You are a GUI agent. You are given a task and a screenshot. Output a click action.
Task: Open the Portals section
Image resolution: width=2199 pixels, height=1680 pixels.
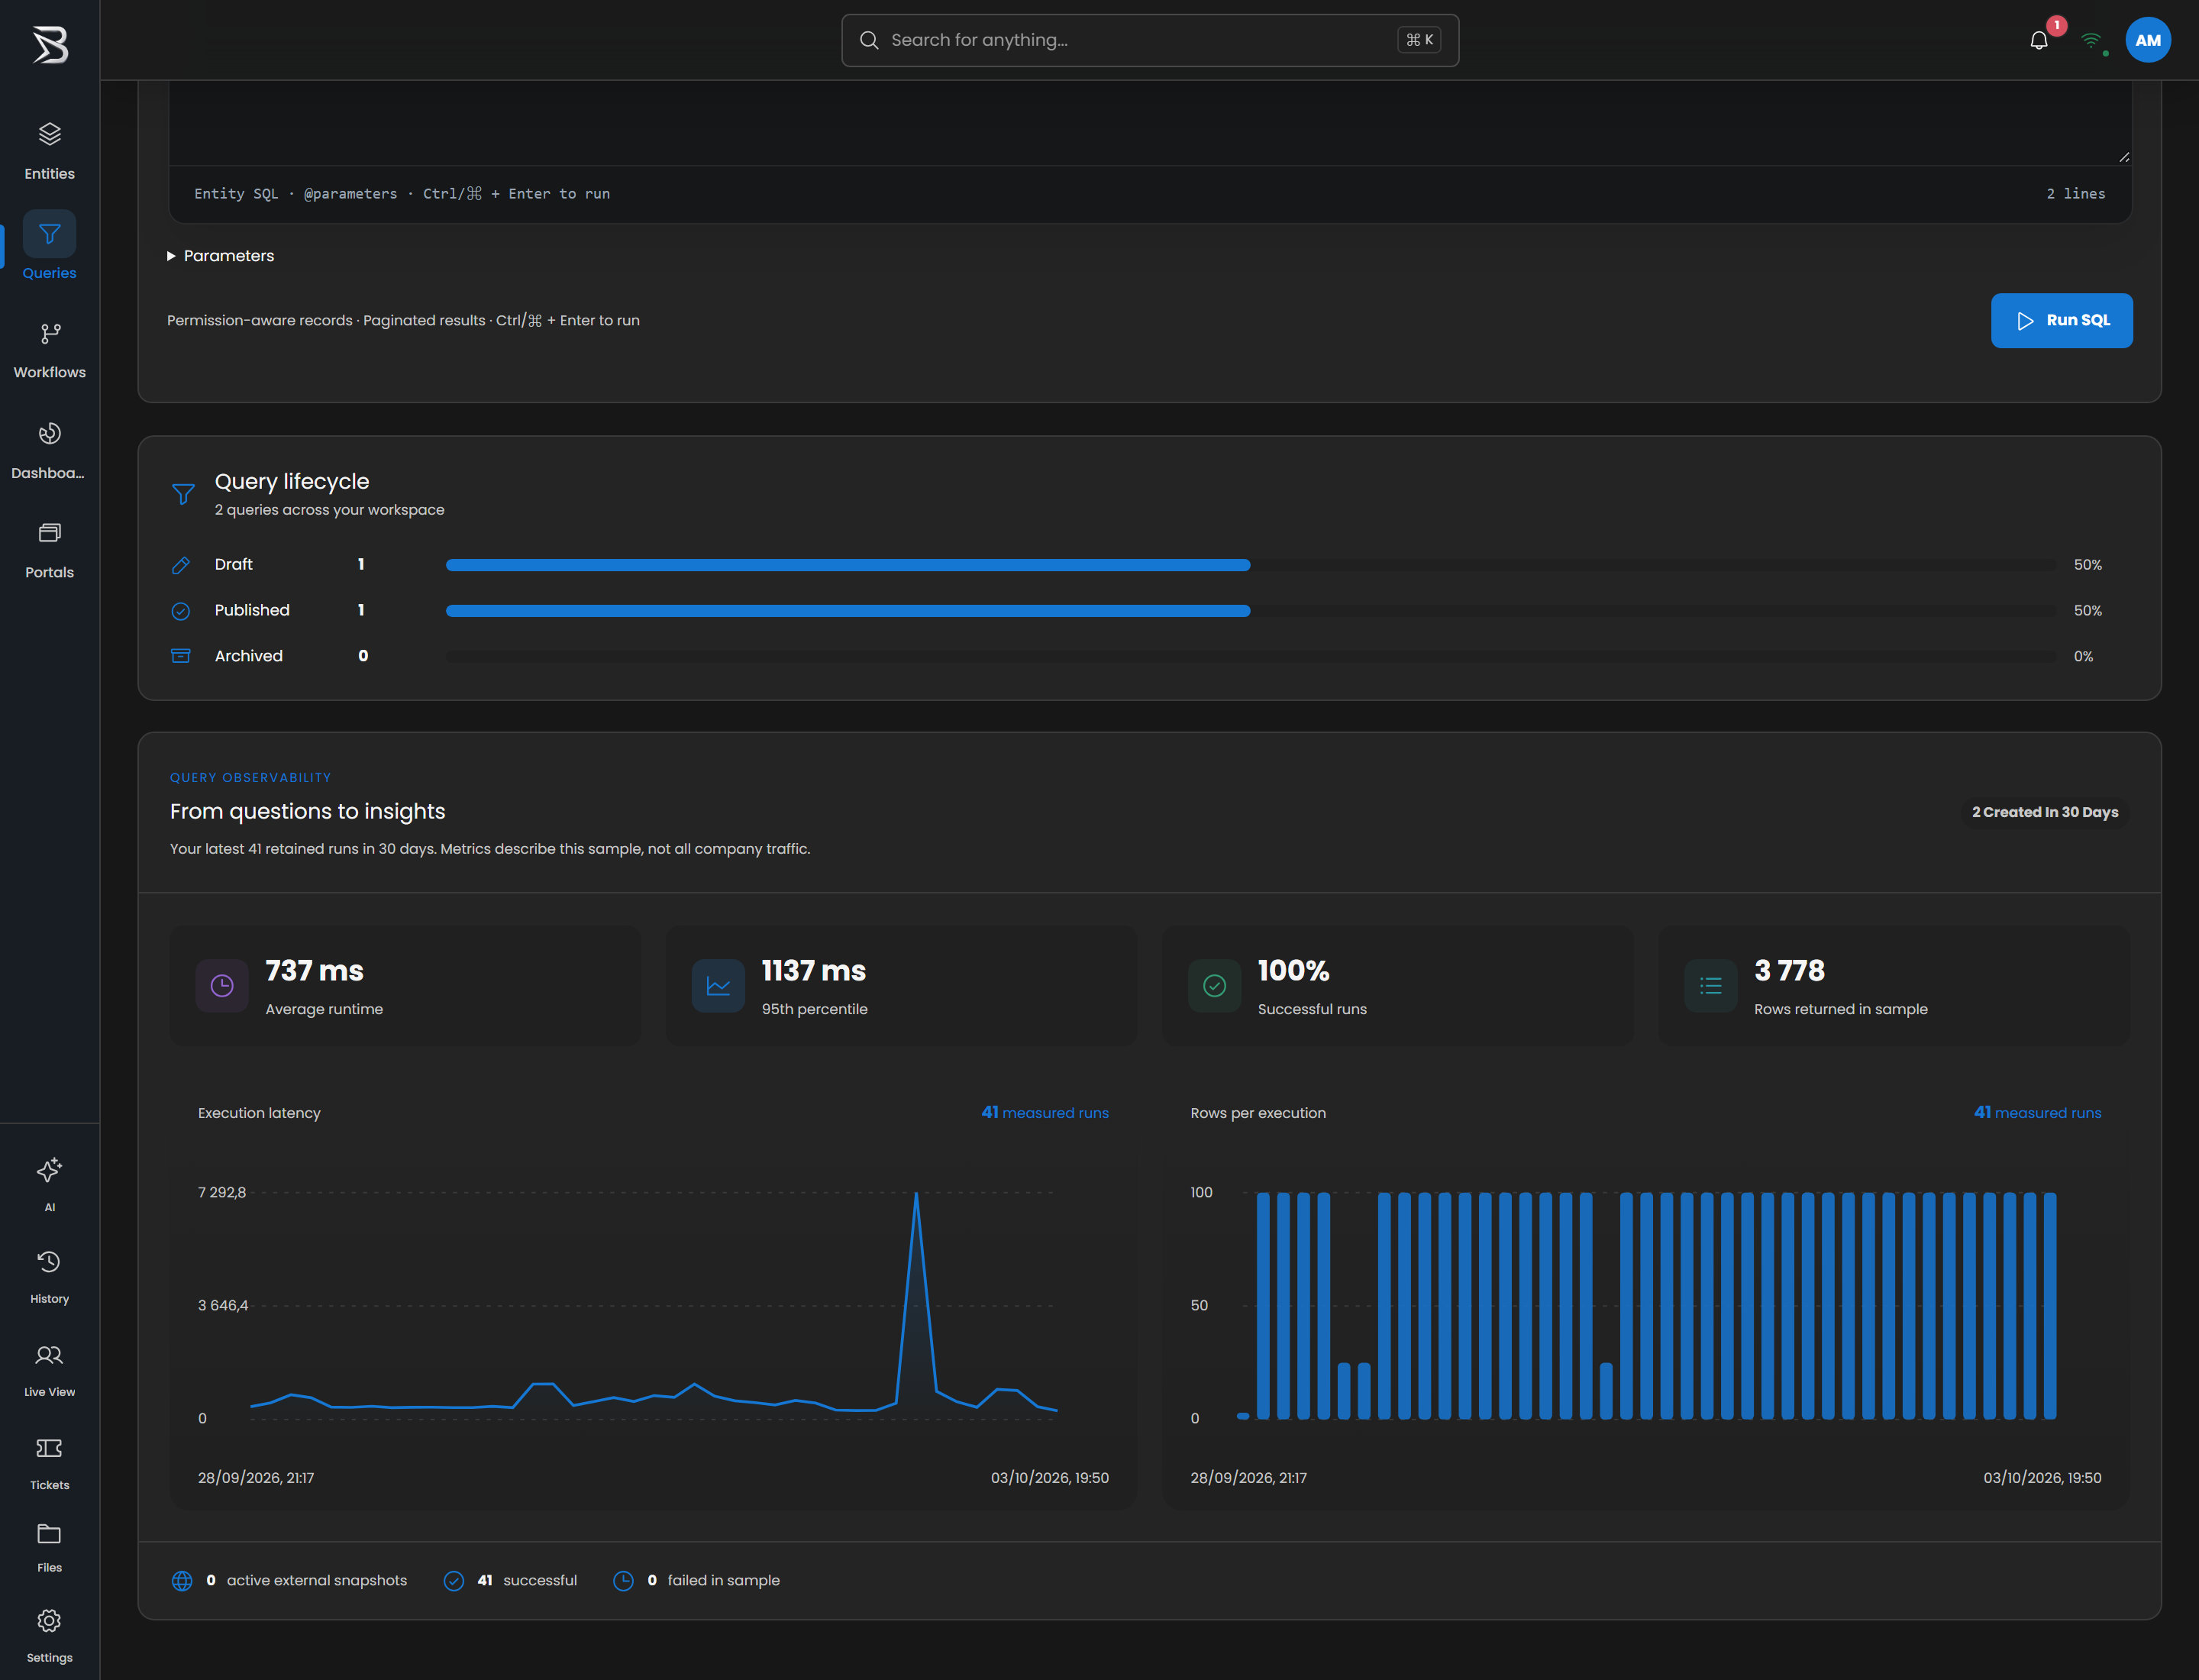(49, 550)
